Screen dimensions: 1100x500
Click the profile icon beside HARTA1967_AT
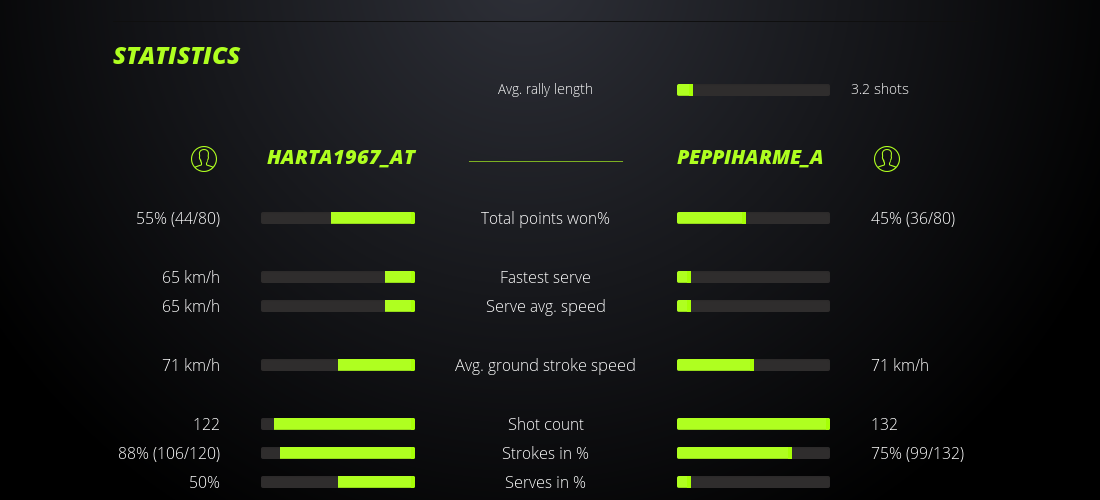pos(204,158)
